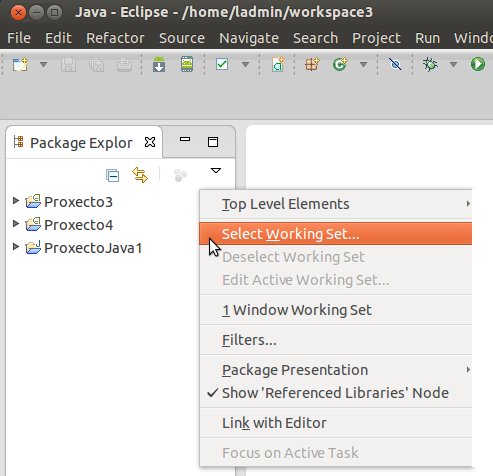
Task: Click the Package Explorer View Menu triangle
Action: 216,171
